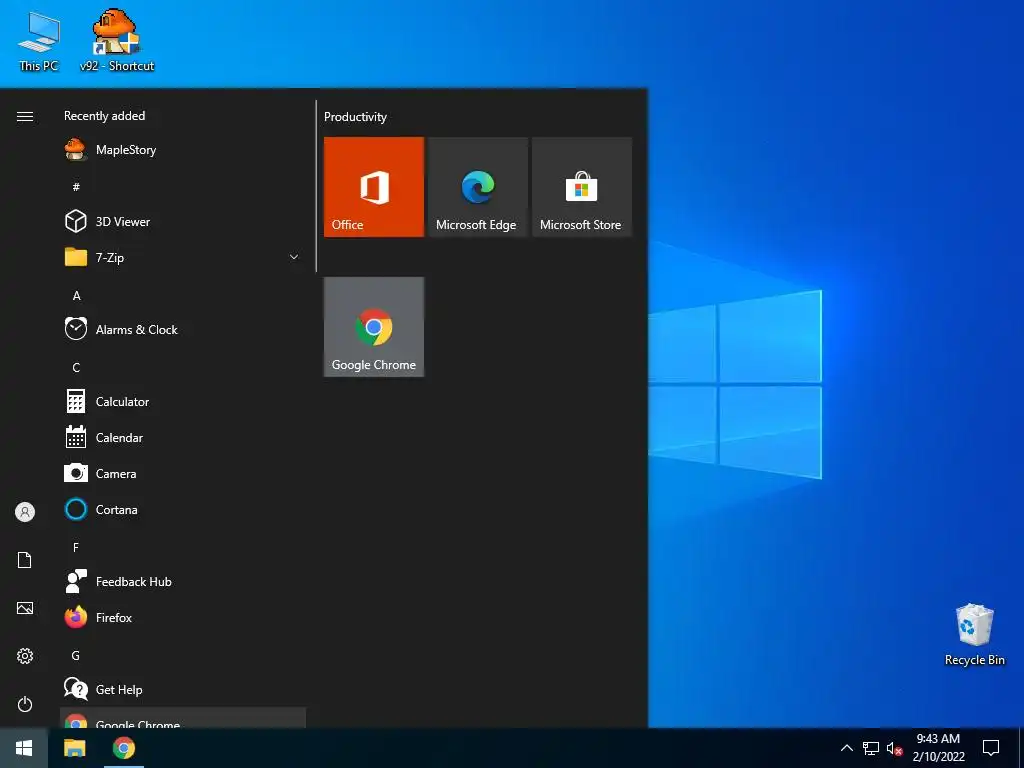The width and height of the screenshot is (1024, 768).
Task: Click the 'F' letter header
Action: (76, 547)
